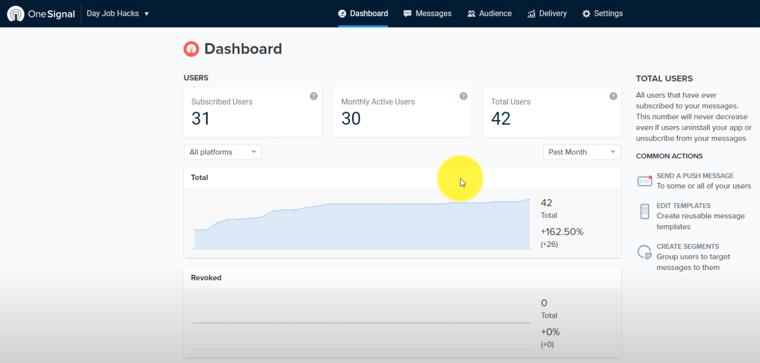The height and width of the screenshot is (363, 760).
Task: Click the Edit Templates icon
Action: pos(645,211)
